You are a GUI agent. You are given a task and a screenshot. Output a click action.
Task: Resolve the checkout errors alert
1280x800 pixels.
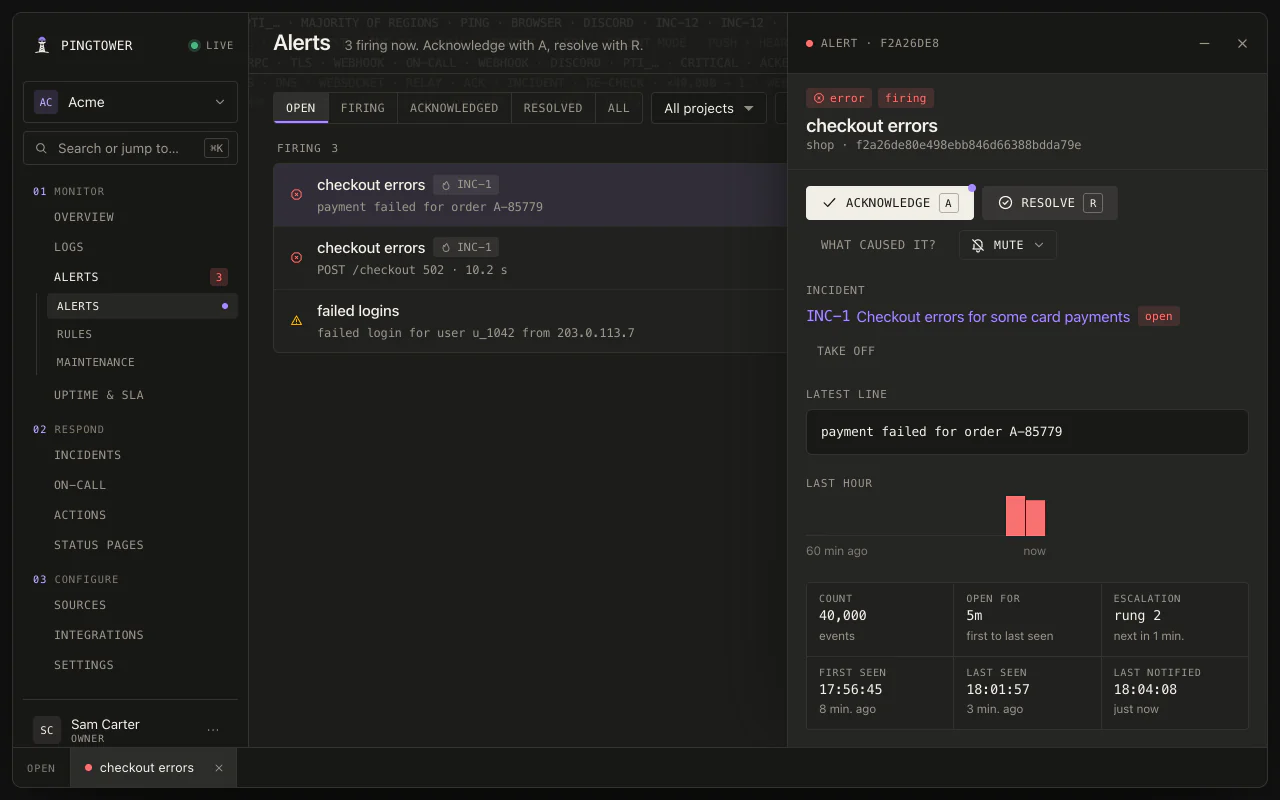pos(1050,203)
